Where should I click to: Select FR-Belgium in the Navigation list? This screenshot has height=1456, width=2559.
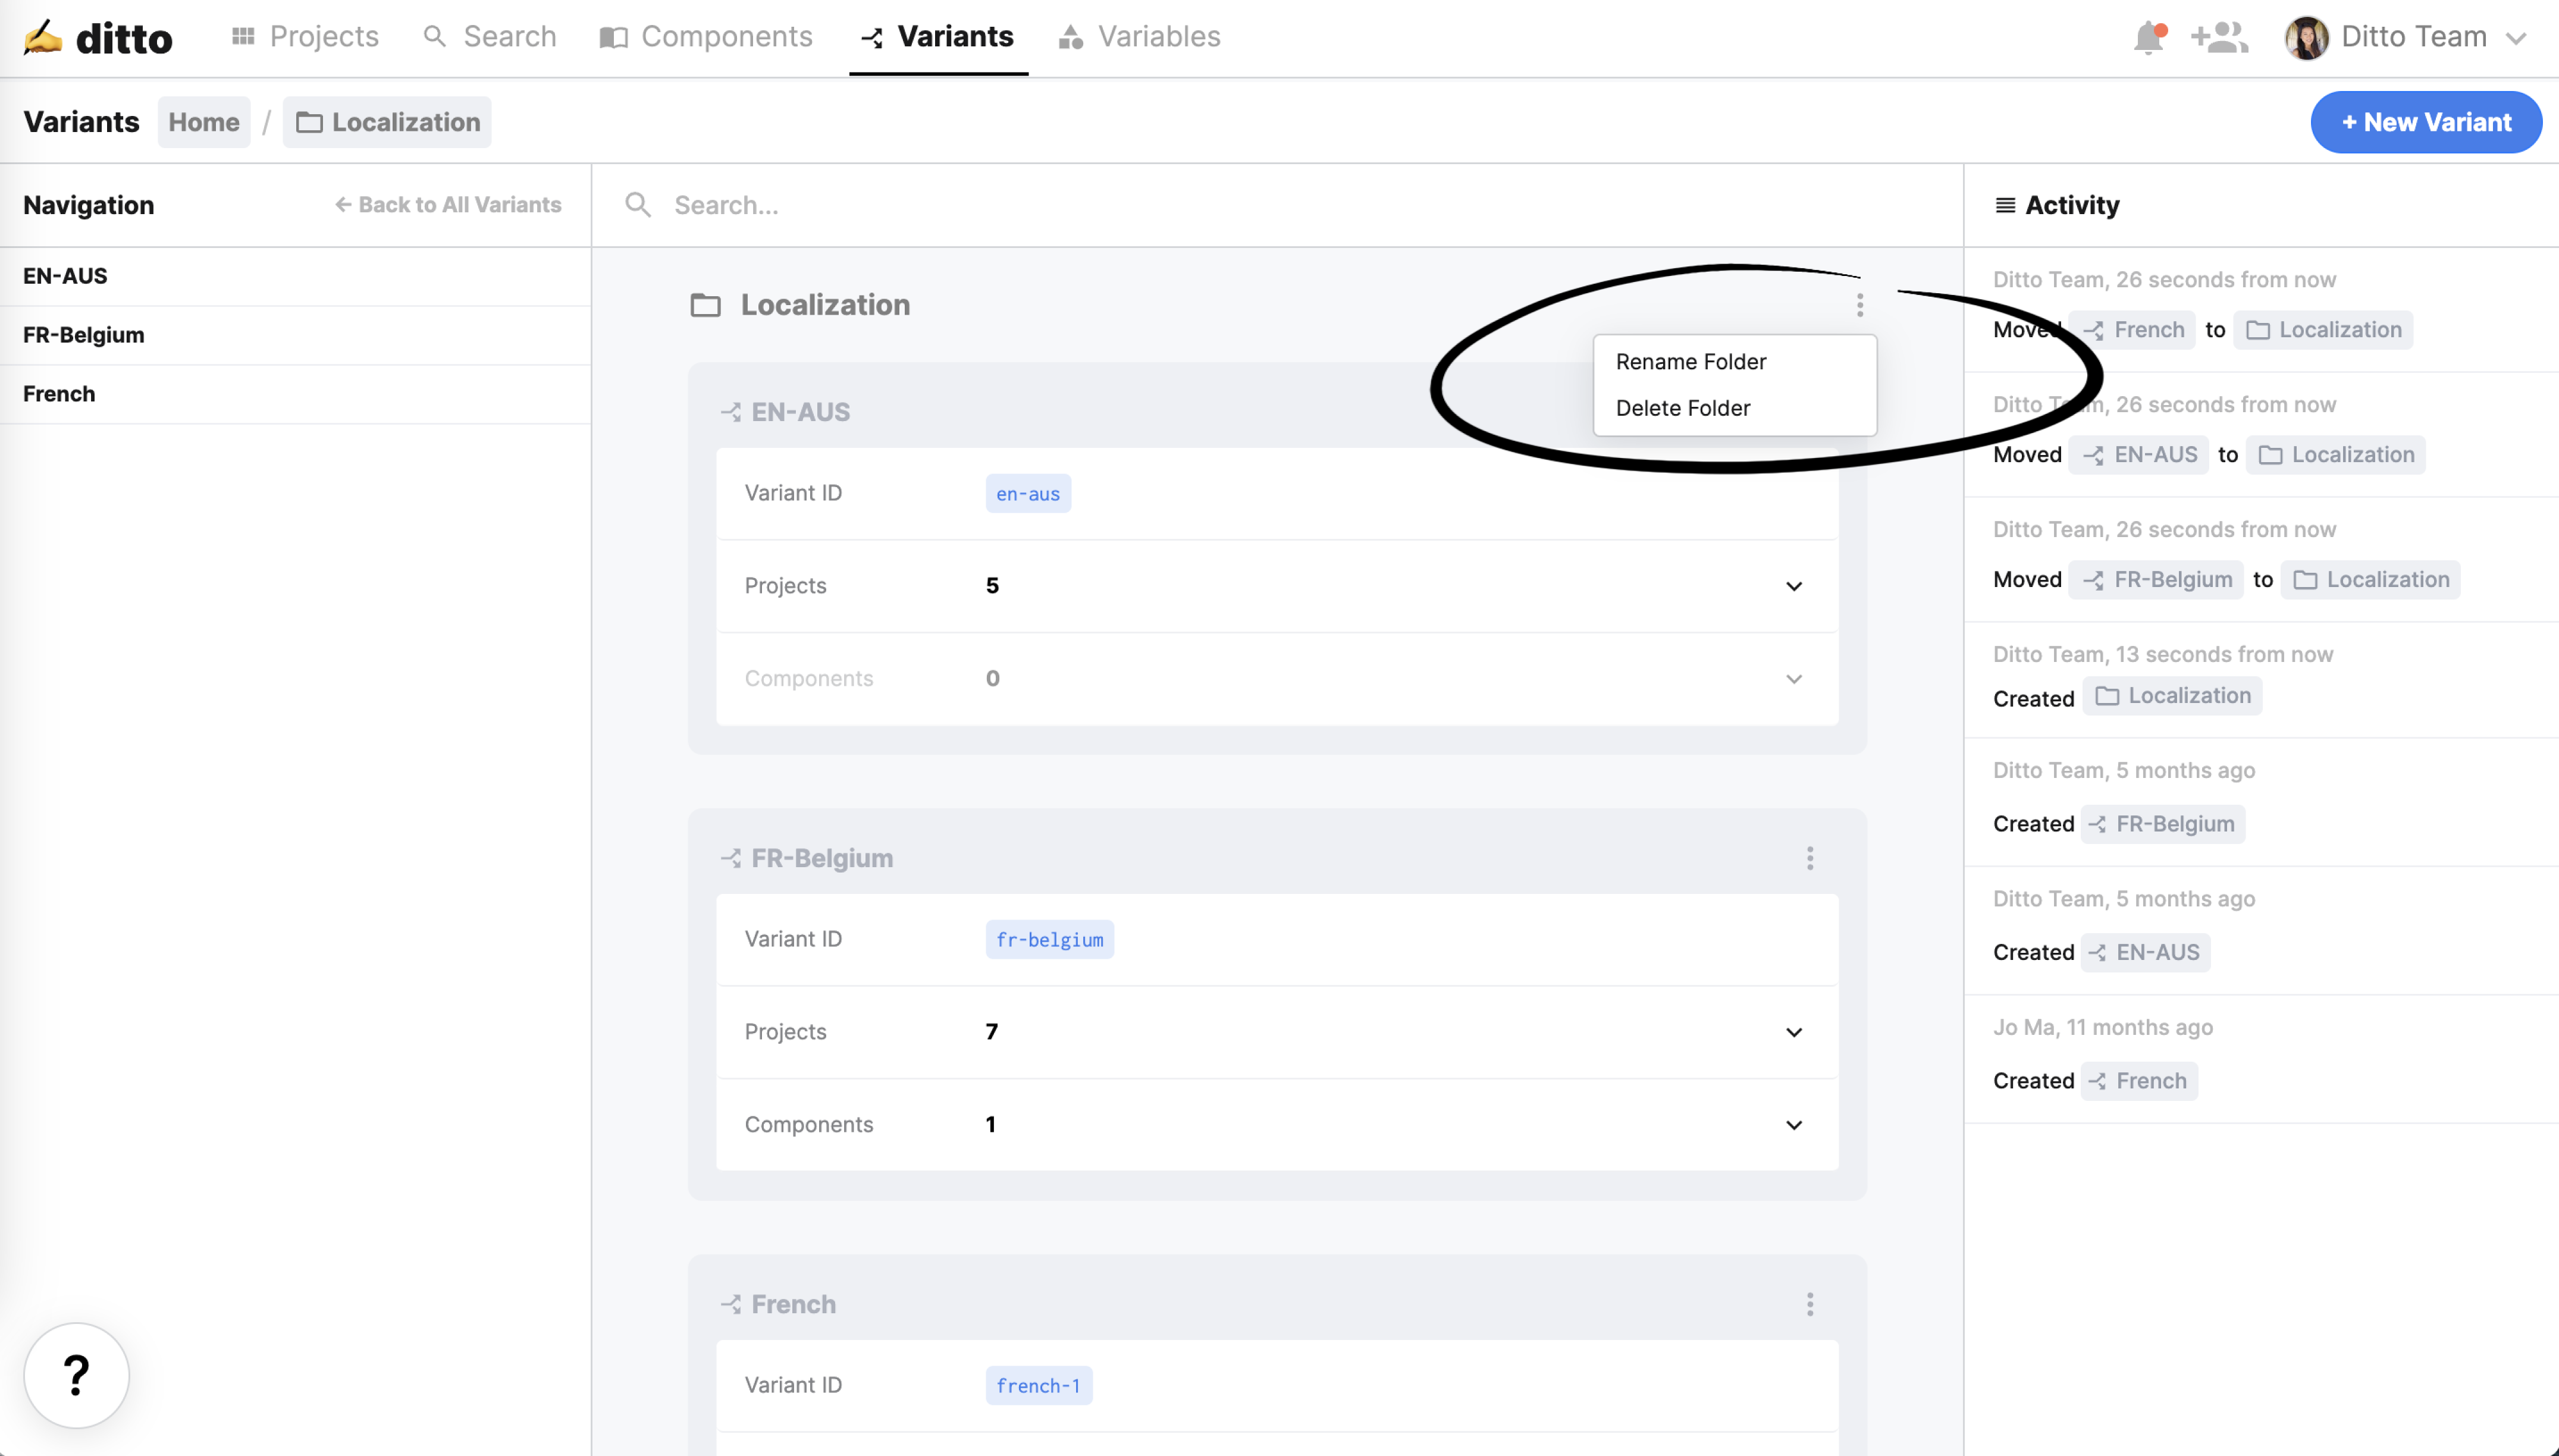pyautogui.click(x=84, y=335)
